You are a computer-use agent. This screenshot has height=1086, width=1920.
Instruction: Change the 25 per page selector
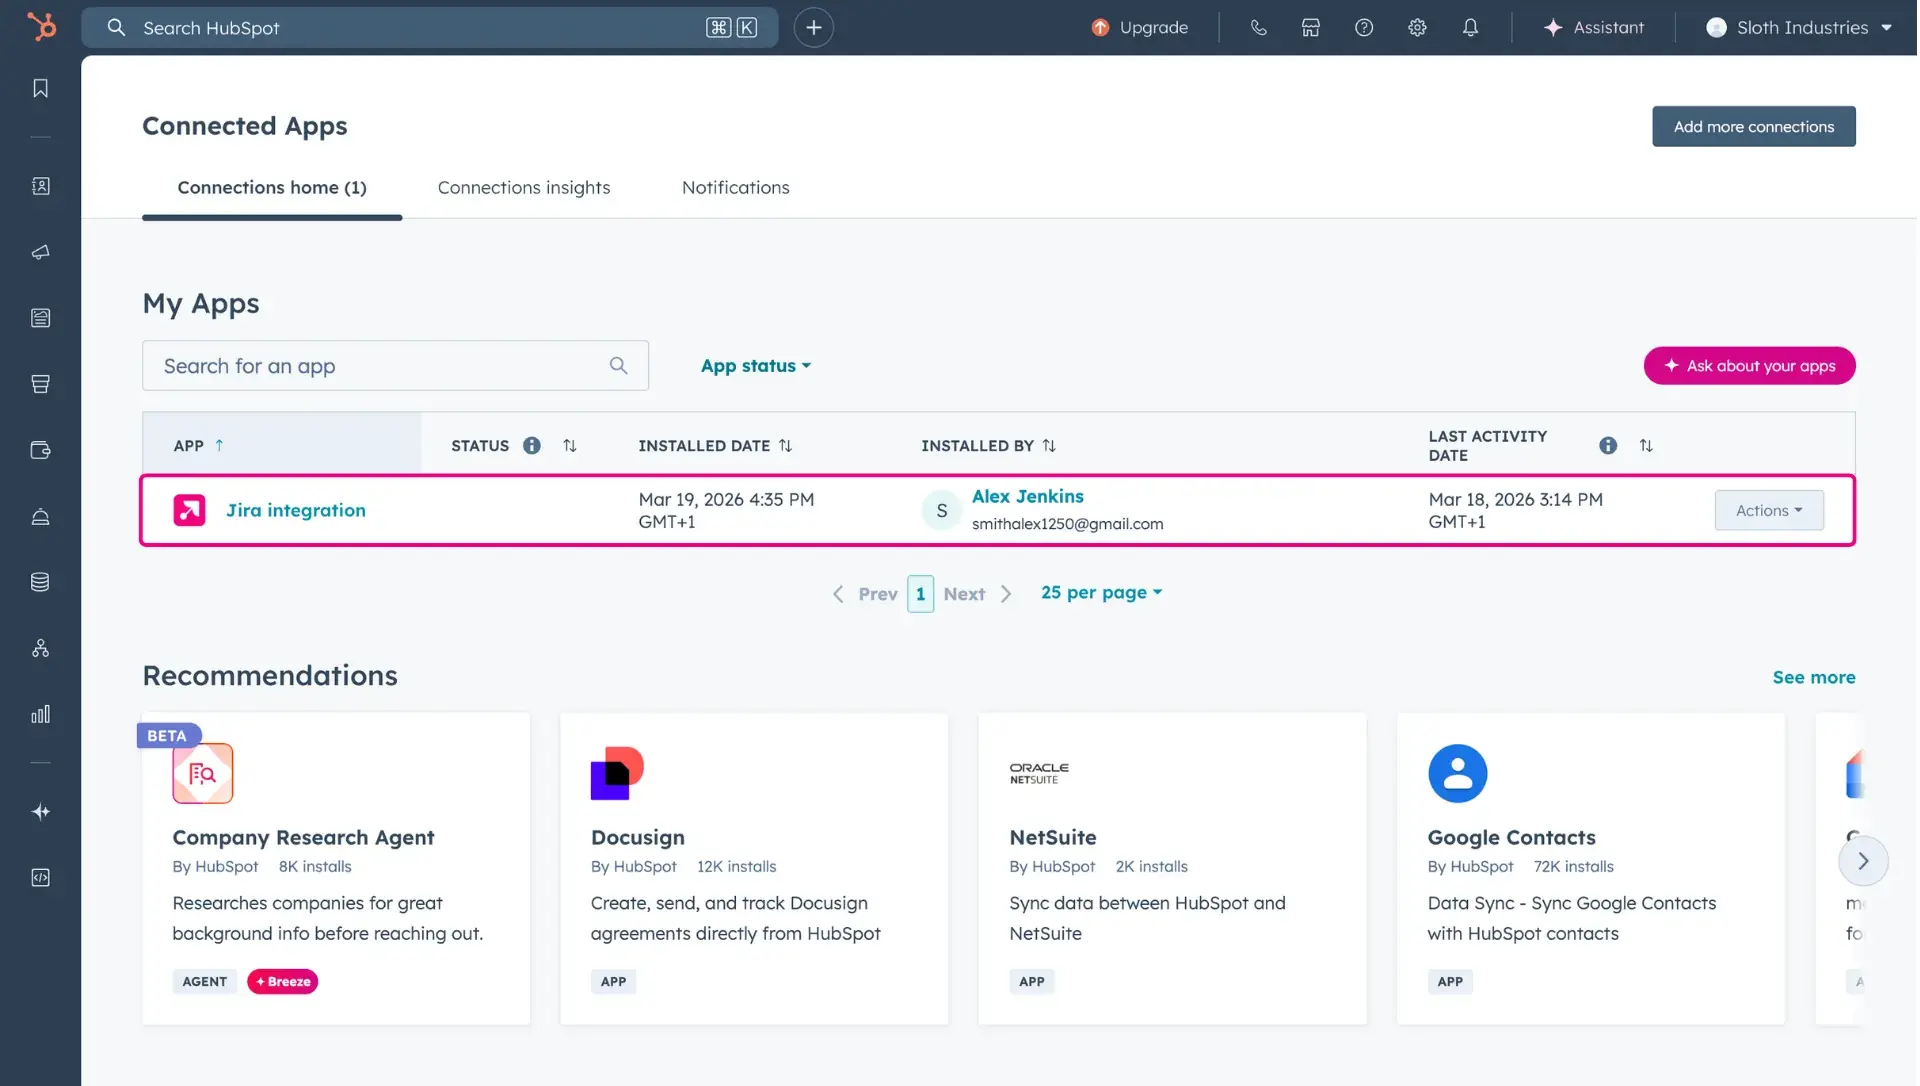(x=1100, y=592)
